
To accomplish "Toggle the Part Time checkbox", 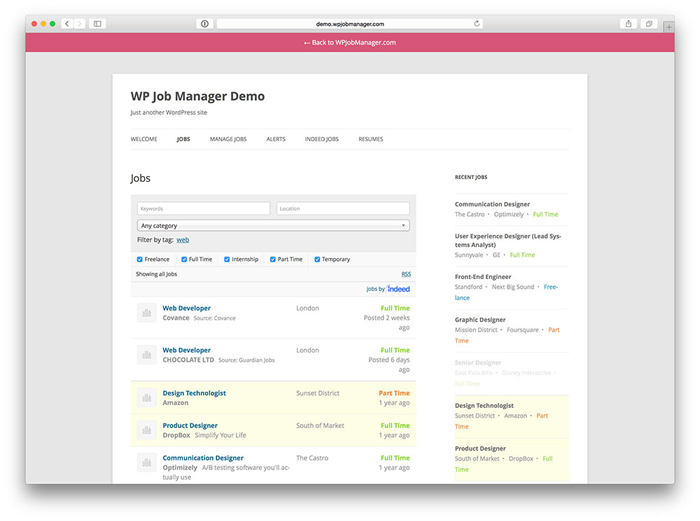I will (273, 259).
